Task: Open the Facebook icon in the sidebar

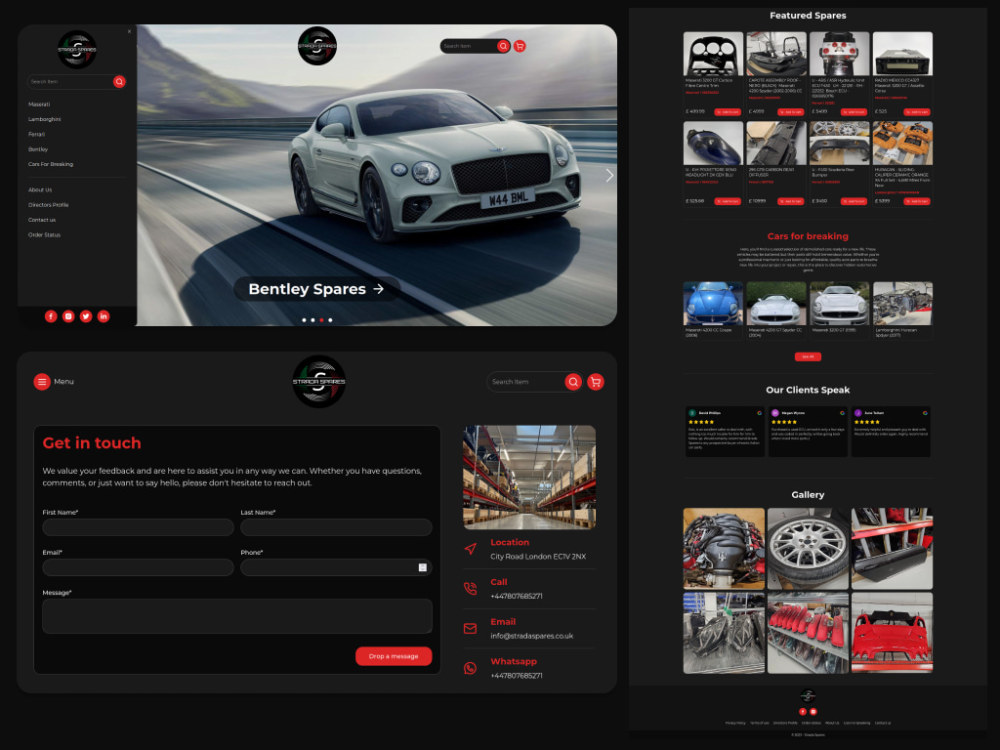Action: click(x=51, y=316)
